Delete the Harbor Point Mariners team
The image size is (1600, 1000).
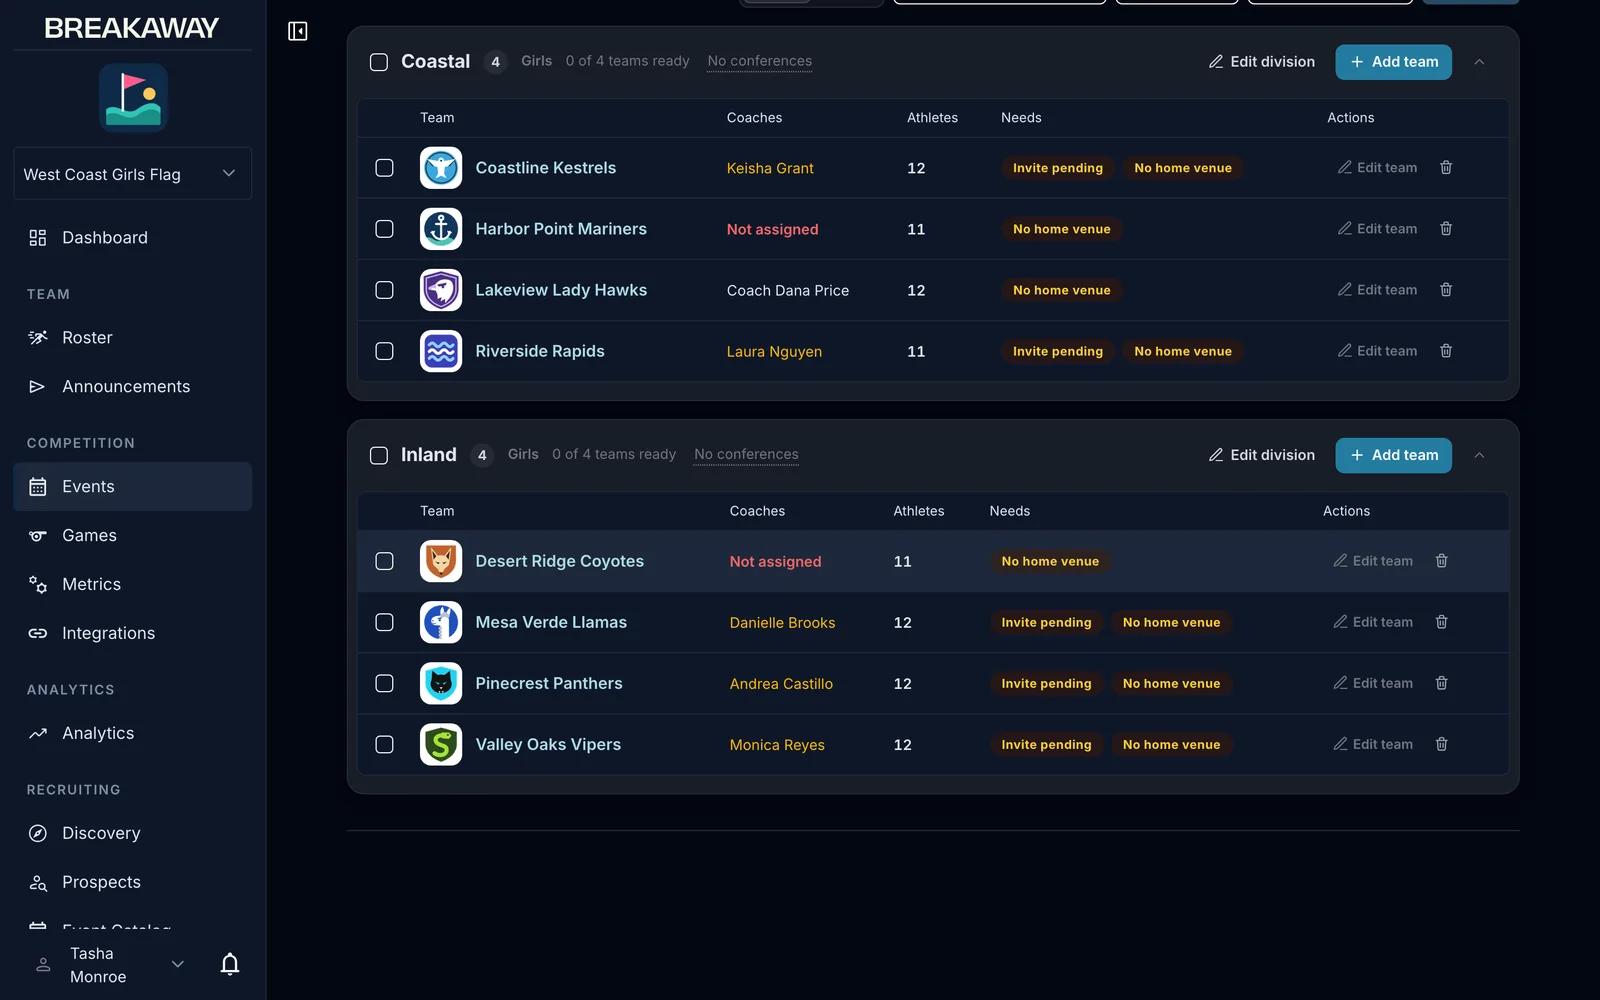(1446, 229)
